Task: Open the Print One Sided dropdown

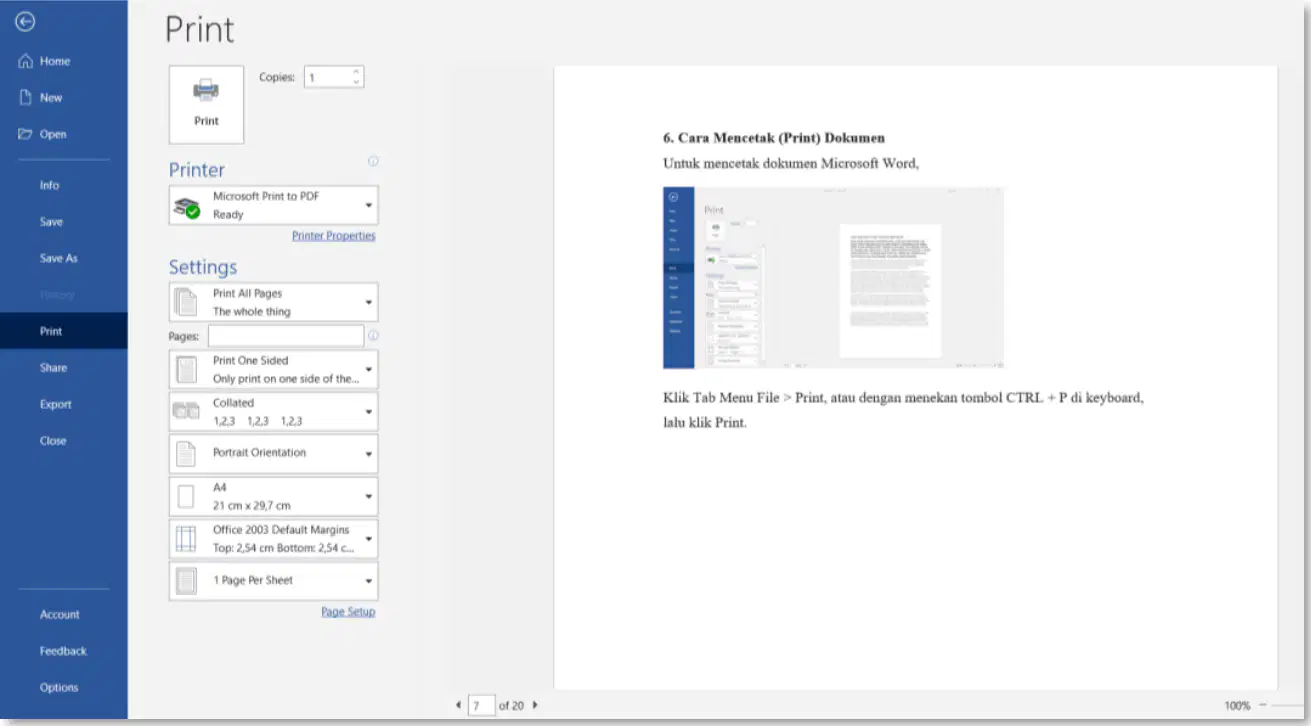Action: pyautogui.click(x=273, y=369)
